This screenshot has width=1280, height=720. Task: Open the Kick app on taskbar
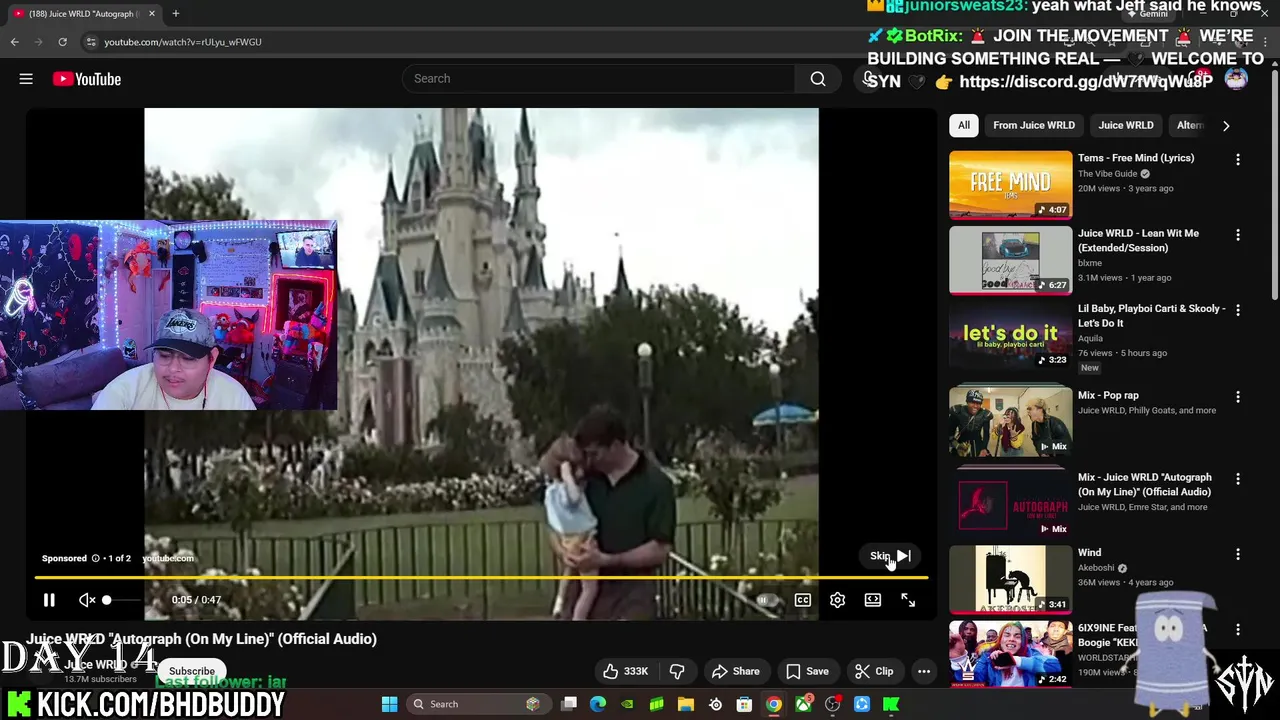[891, 704]
